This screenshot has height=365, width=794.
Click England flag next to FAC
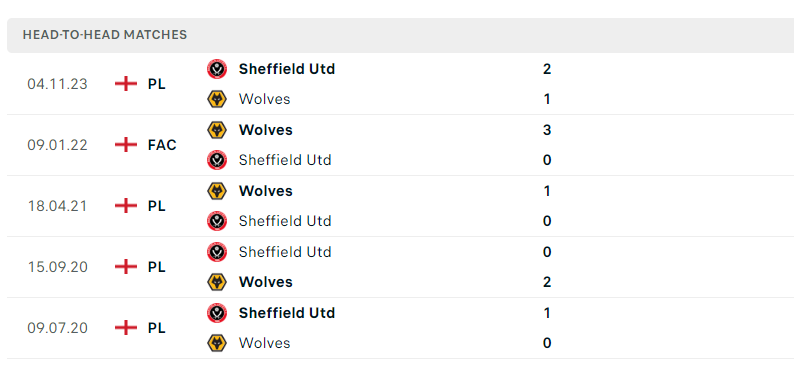coord(126,145)
